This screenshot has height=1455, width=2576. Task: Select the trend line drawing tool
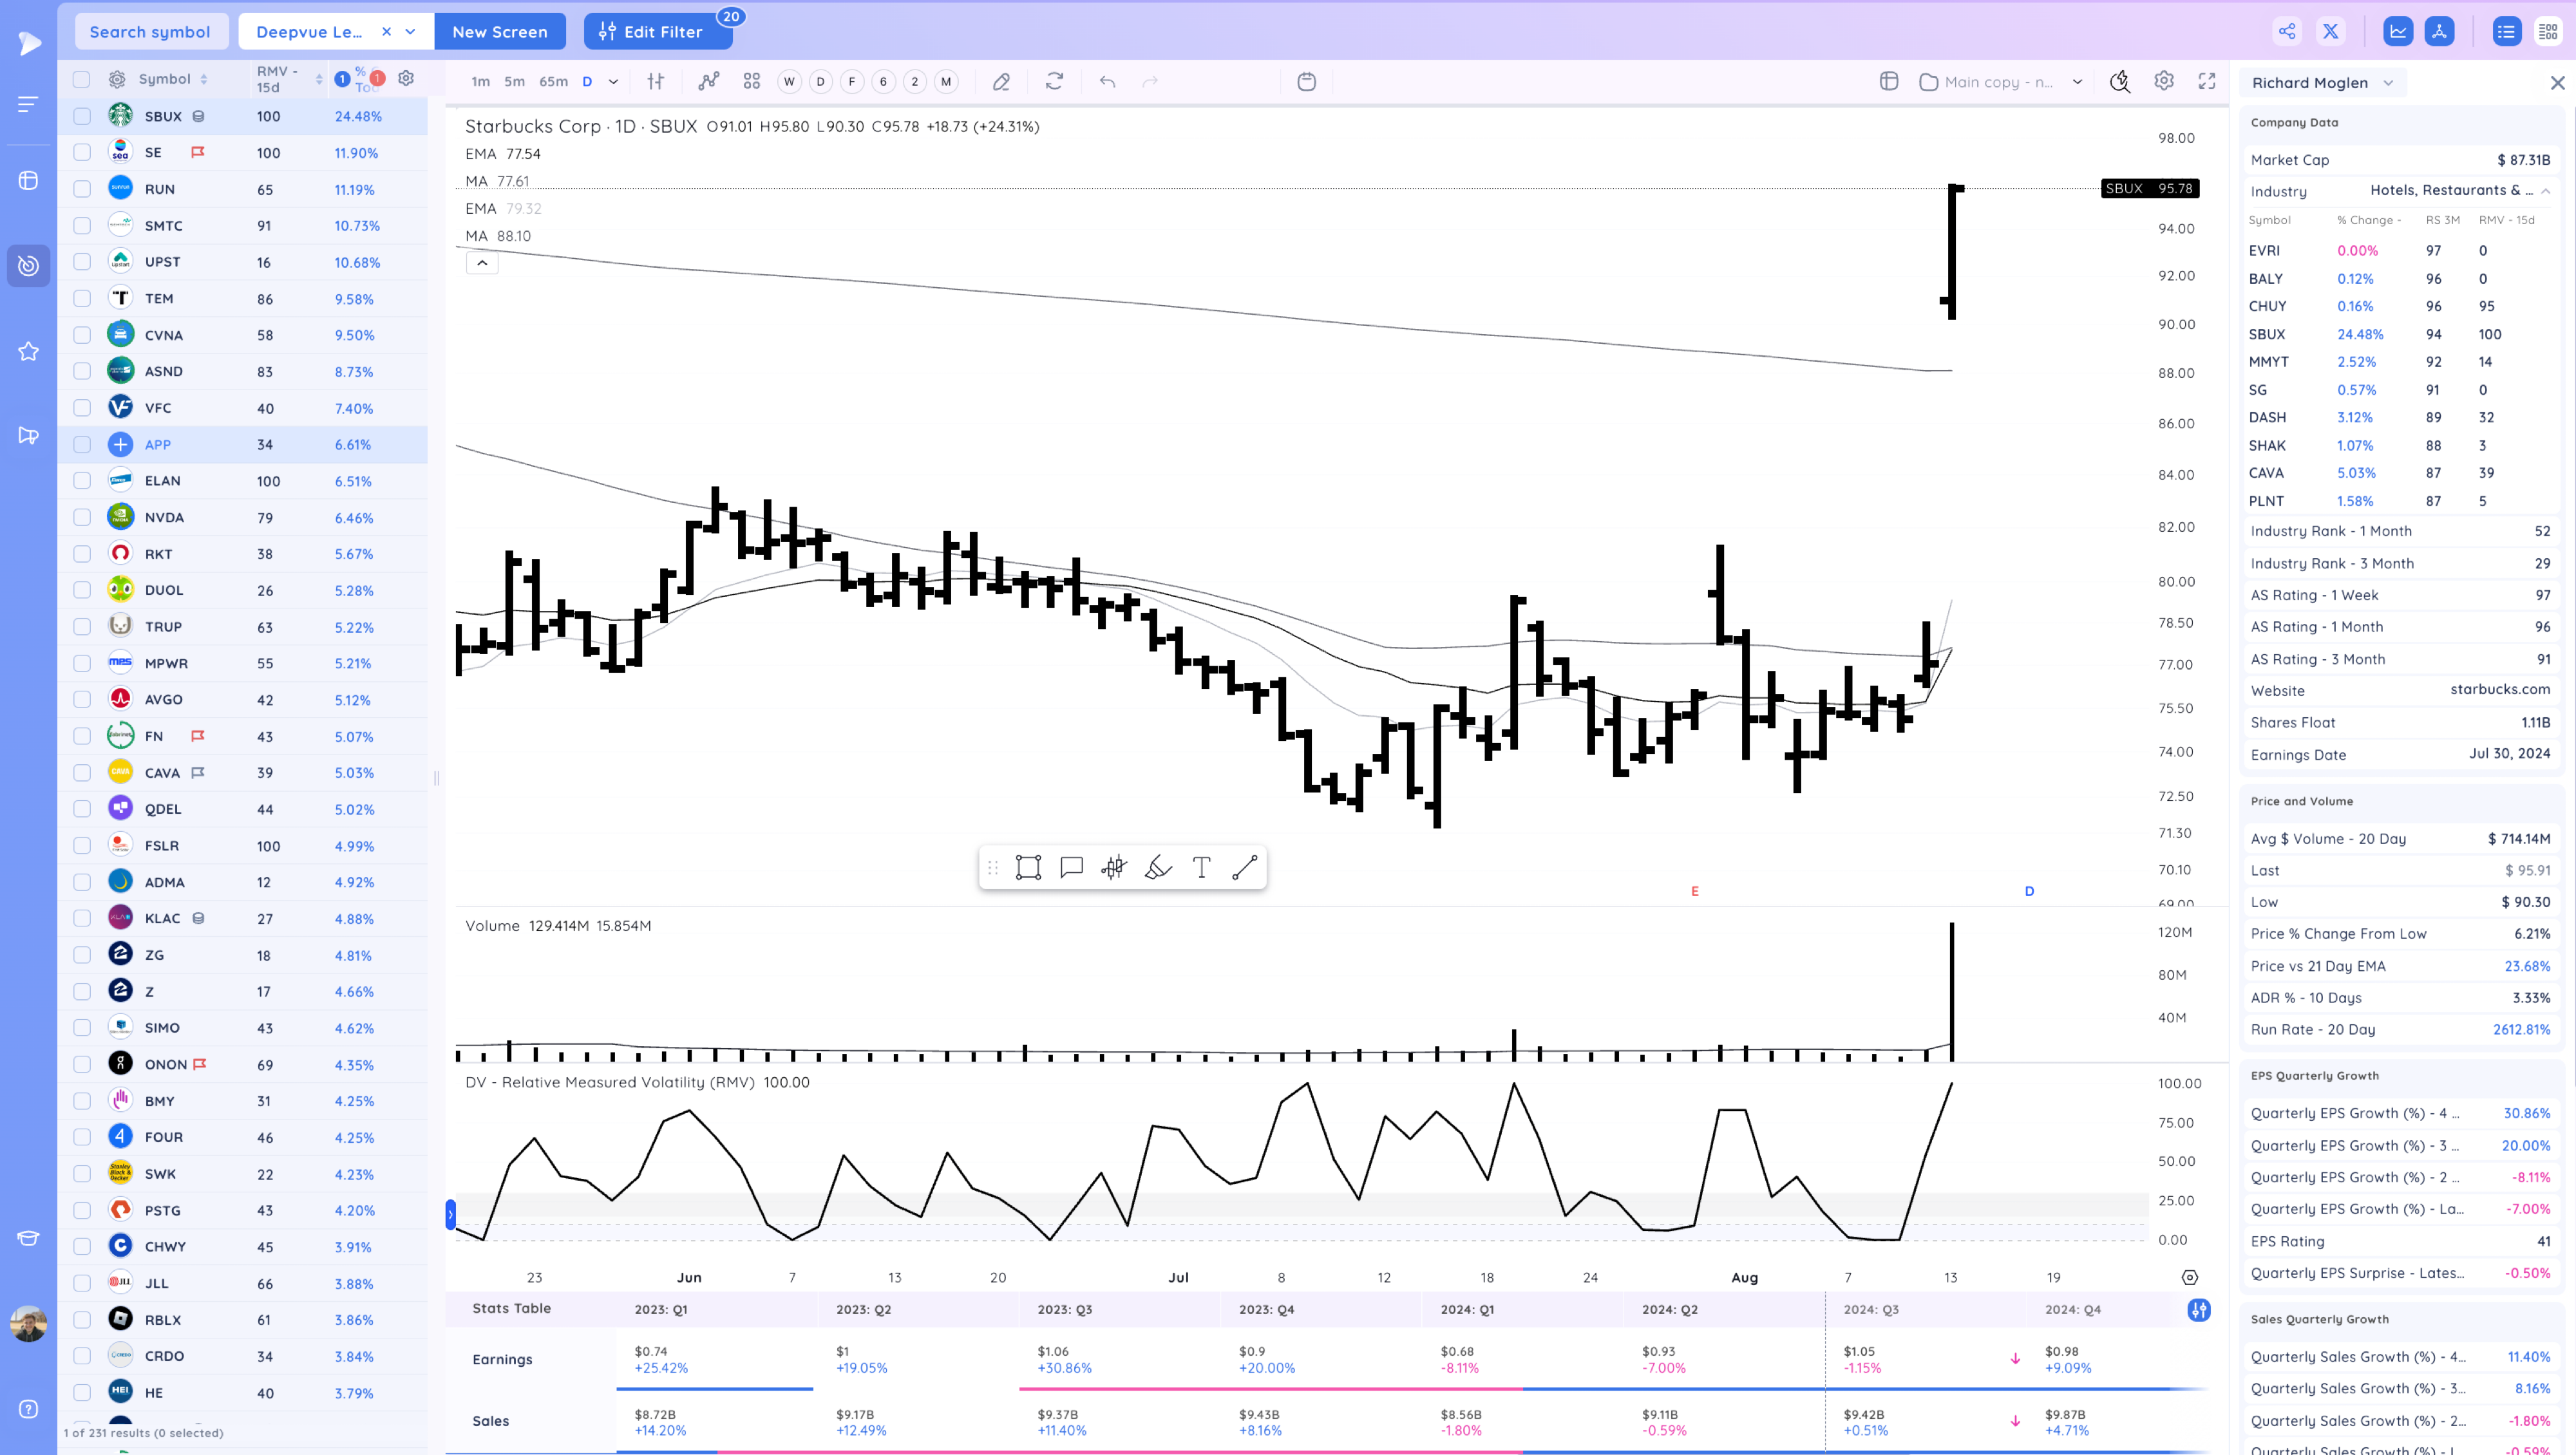1244,868
